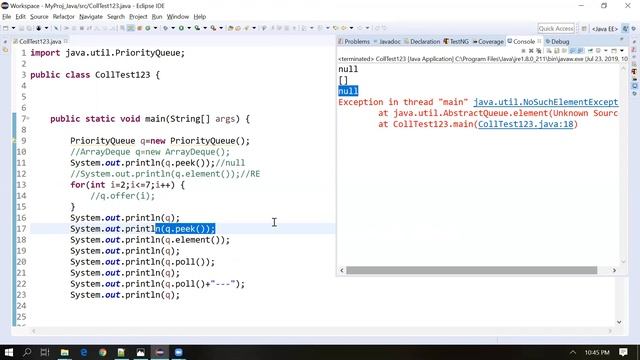Open the Windows Start menu
The width and height of the screenshot is (640, 360).
click(8, 352)
